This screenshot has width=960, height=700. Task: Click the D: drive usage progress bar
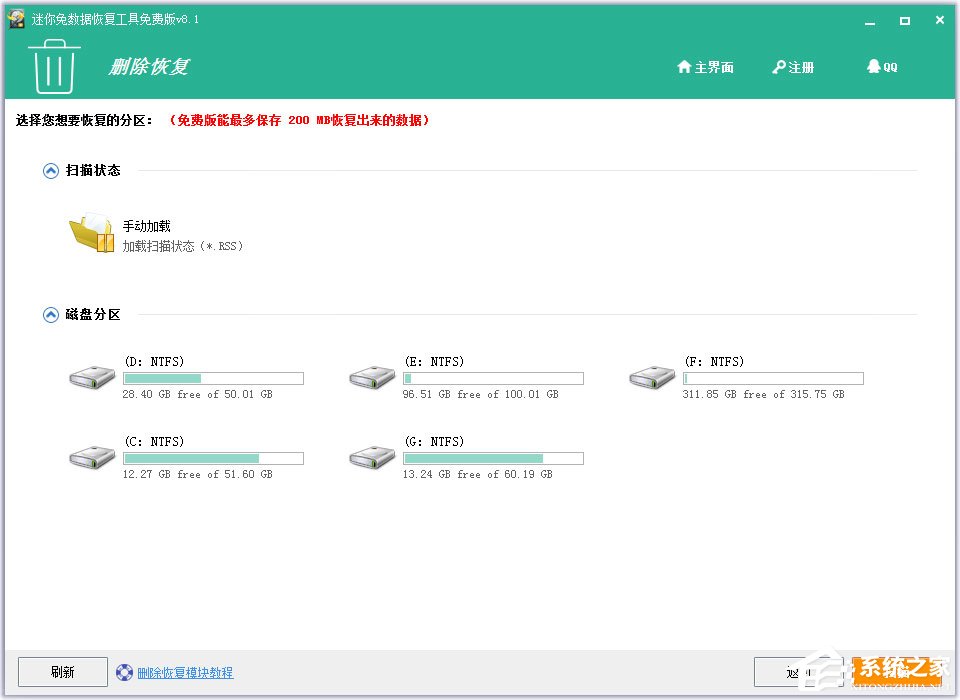[x=212, y=378]
